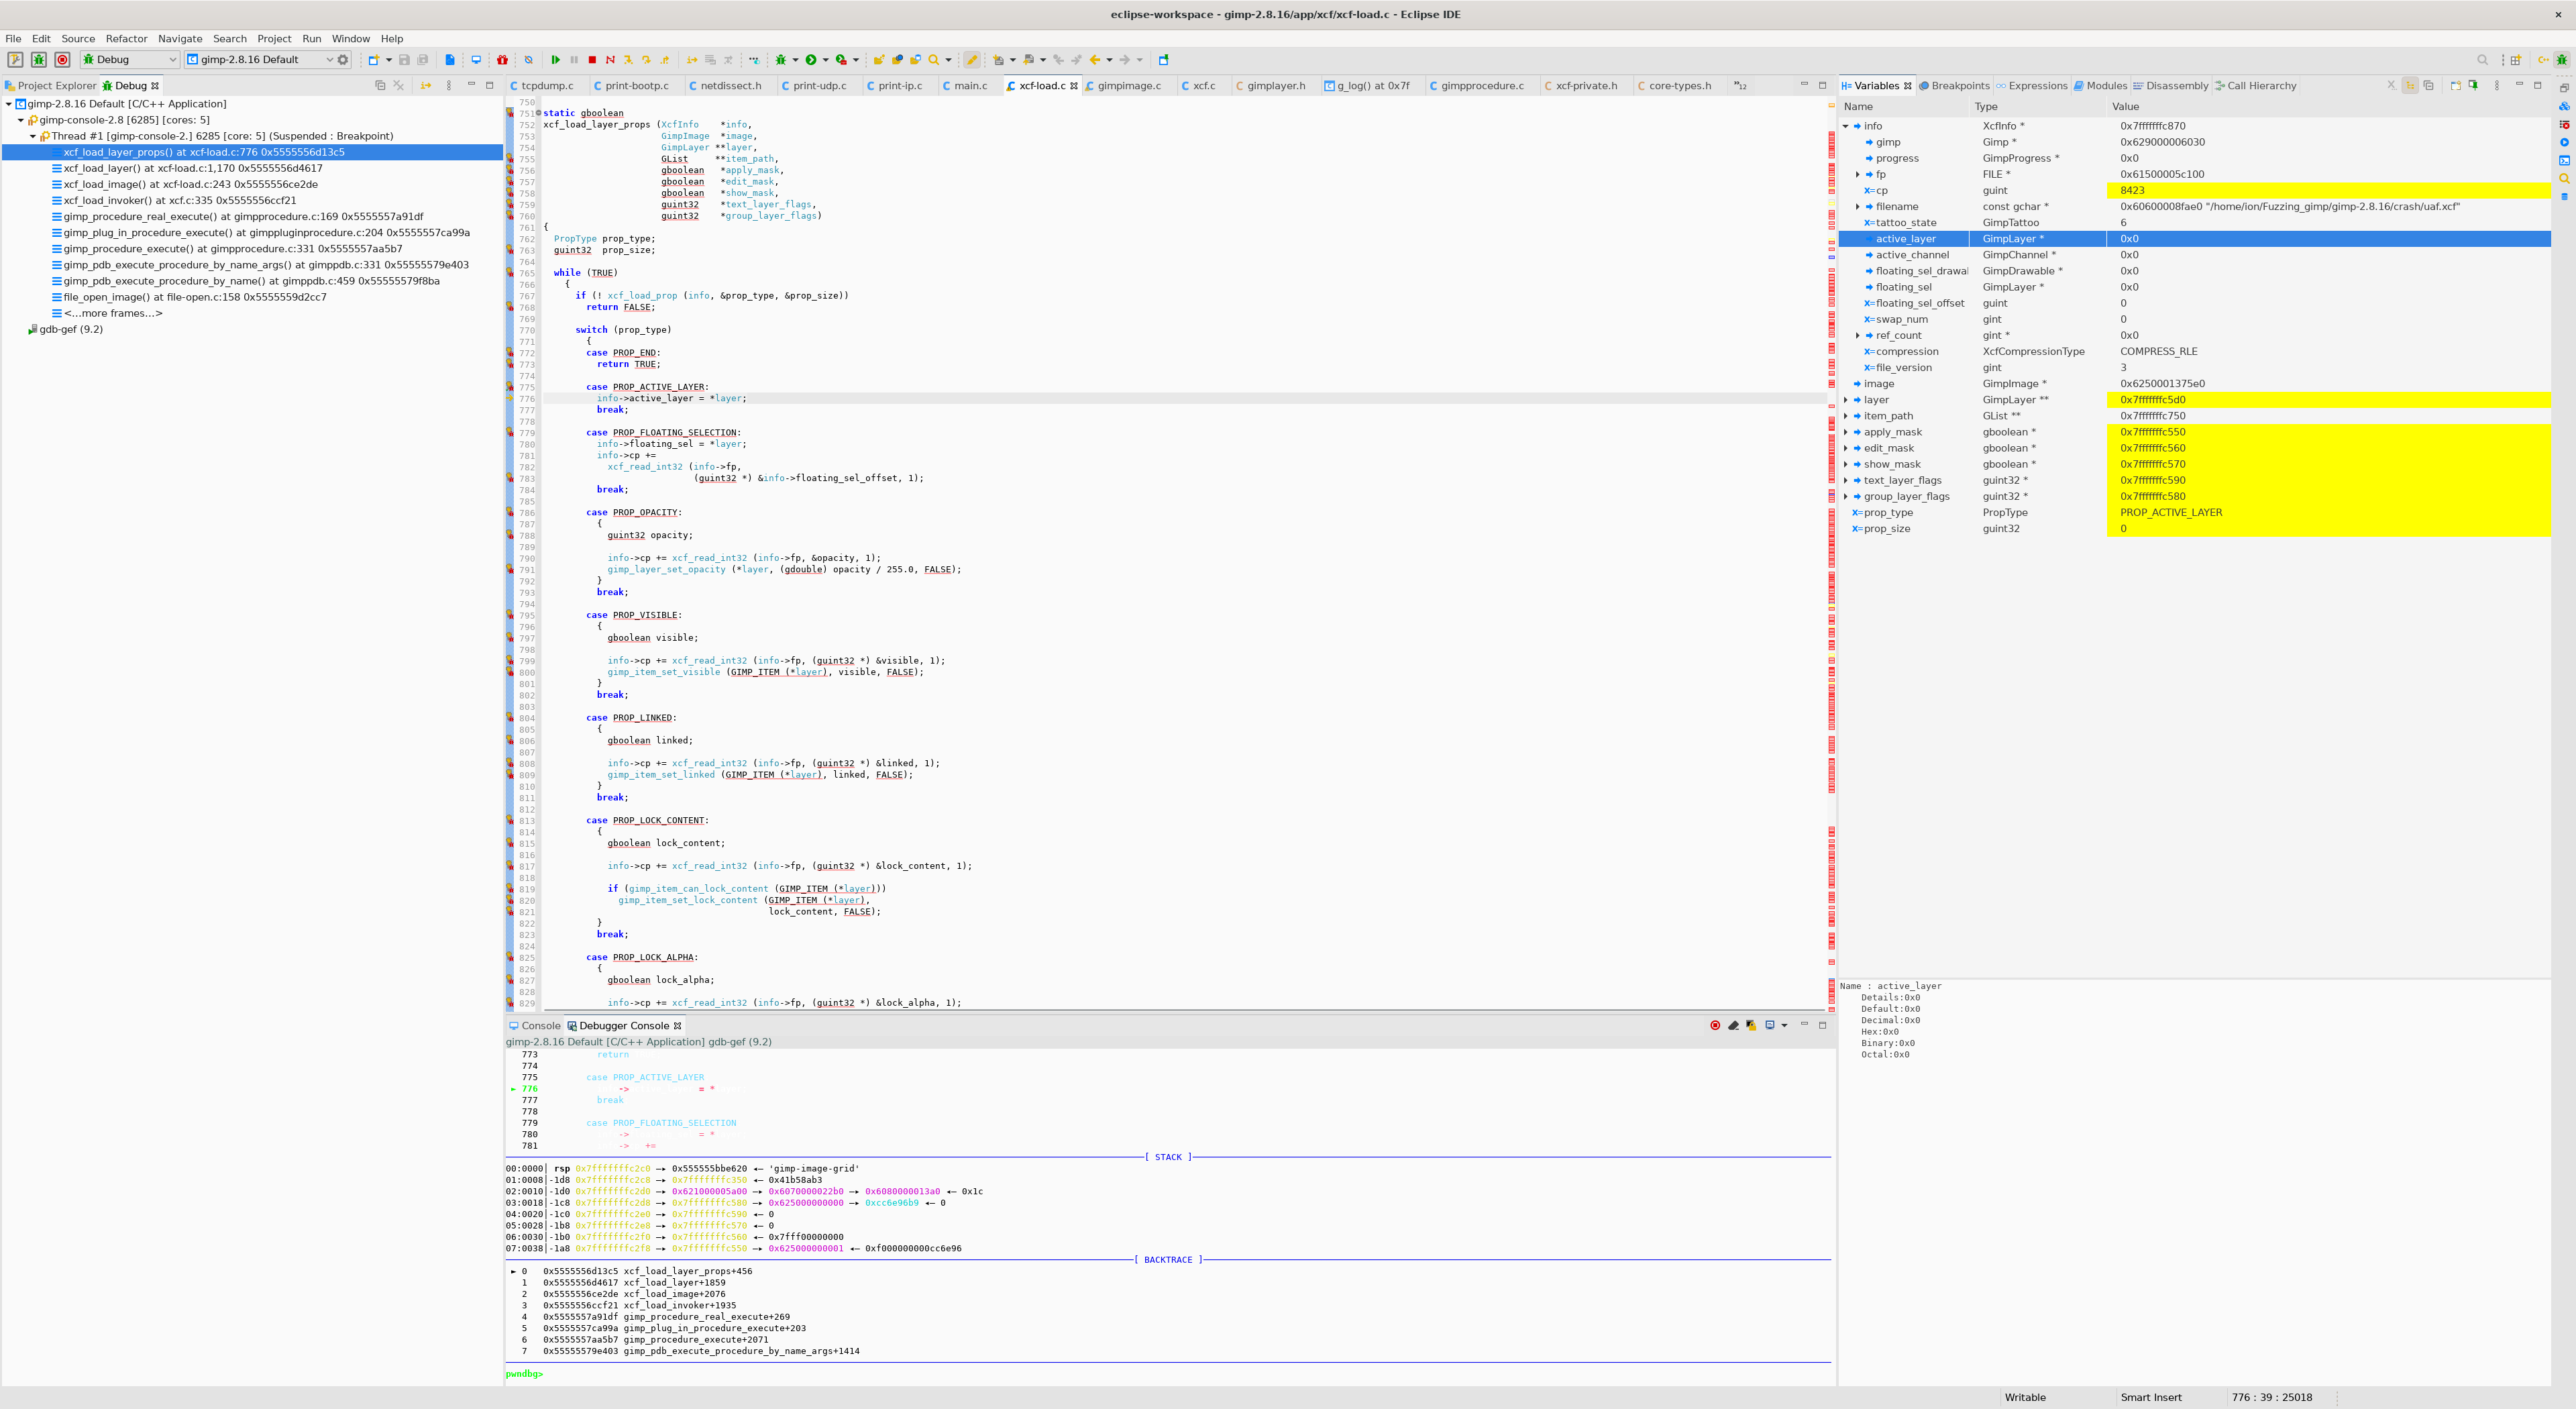Close the xcf-load.c editor tab
Screen dimensions: 2576x1409
1074,86
